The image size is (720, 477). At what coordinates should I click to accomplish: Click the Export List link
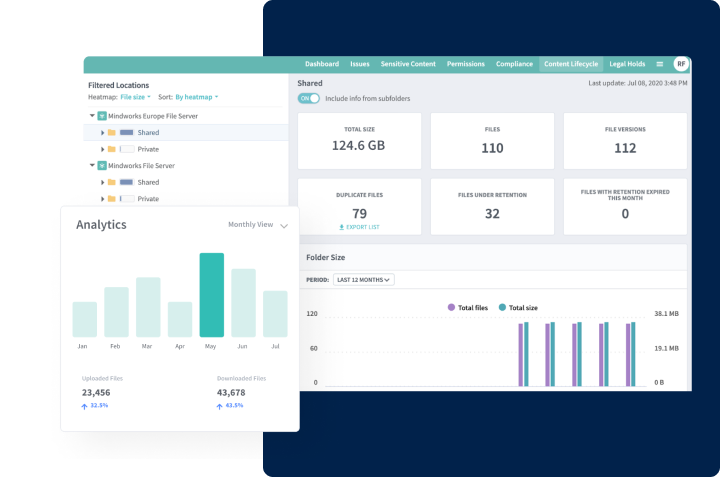364,228
